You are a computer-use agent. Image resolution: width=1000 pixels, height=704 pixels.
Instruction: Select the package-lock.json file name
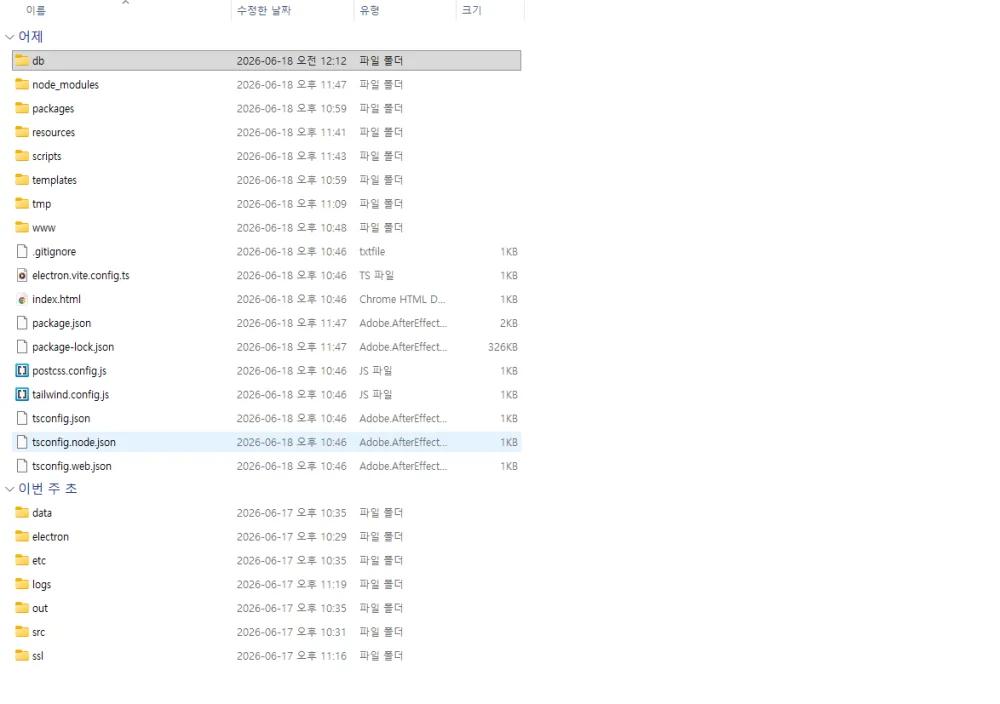pyautogui.click(x=73, y=347)
